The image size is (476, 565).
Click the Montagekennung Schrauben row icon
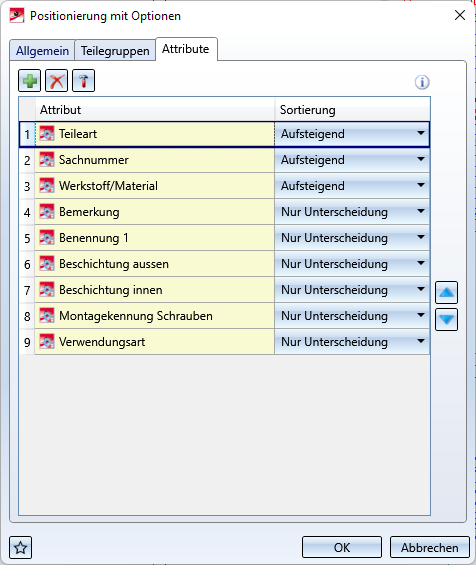[47, 315]
